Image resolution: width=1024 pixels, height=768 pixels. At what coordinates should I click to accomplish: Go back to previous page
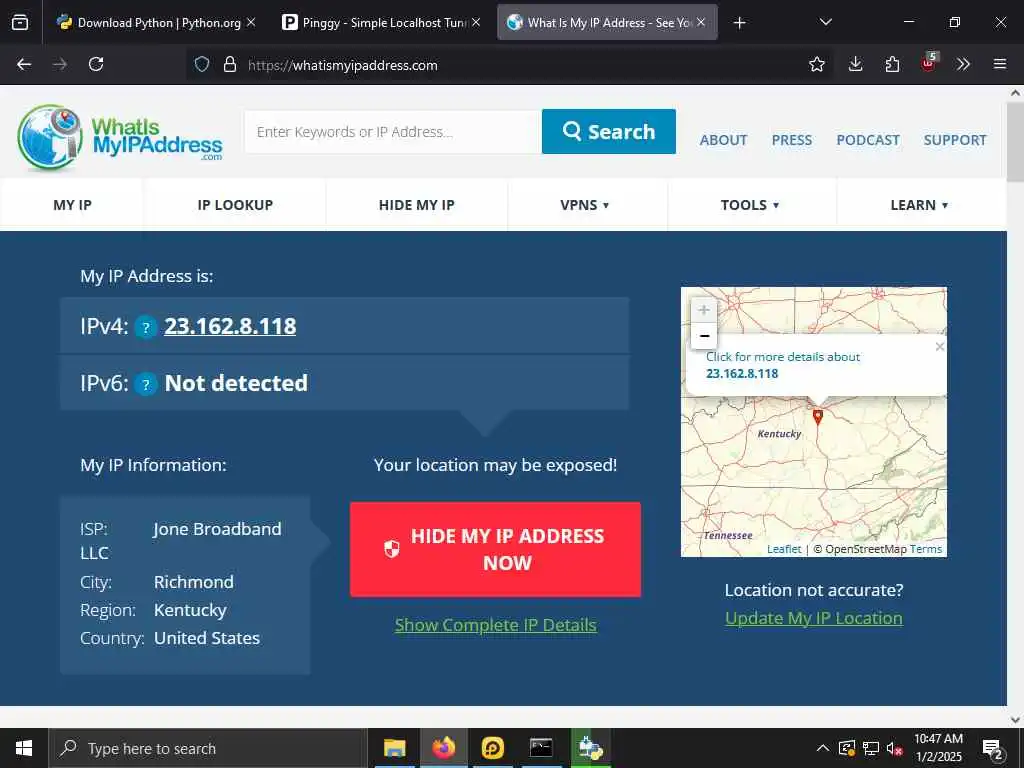tap(24, 64)
